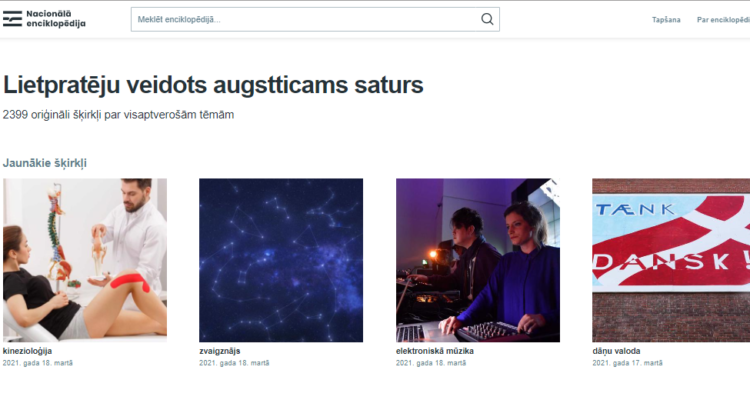Viewport: 750px width, 400px height.
Task: Click the Lietpratēju veidots augstticams saturs heading
Action: click(213, 85)
